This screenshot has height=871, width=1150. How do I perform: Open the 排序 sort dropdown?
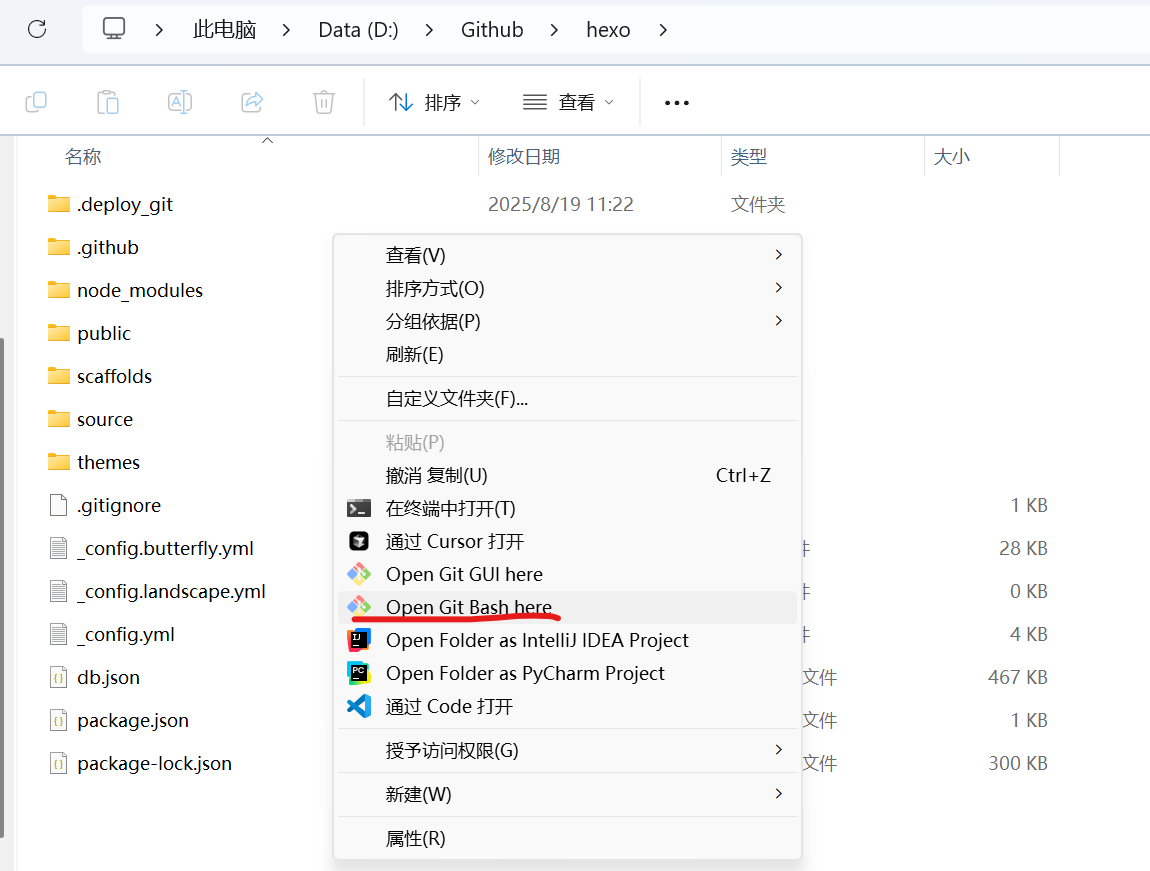pos(434,102)
